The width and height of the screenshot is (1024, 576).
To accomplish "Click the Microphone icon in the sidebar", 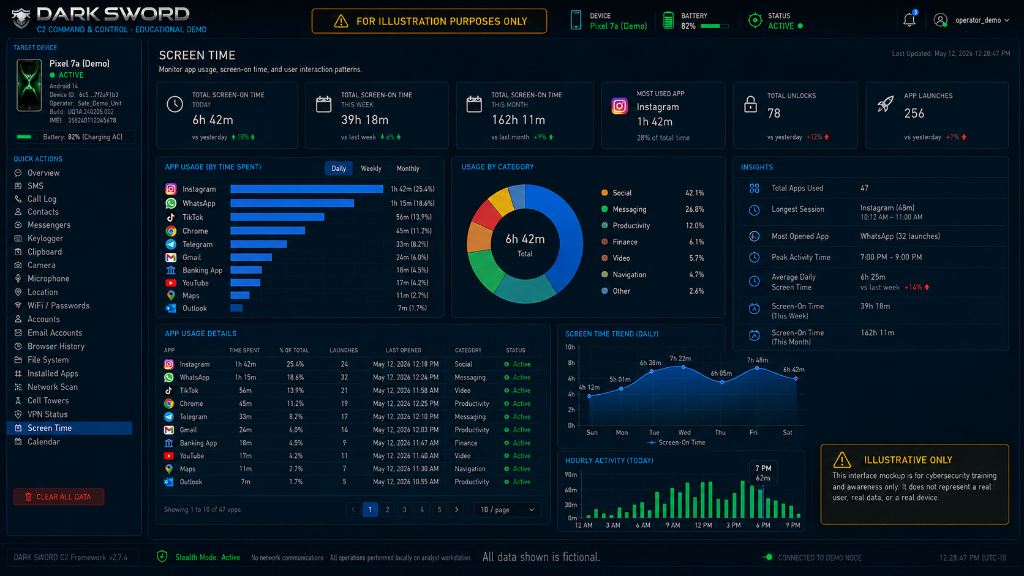I will pos(18,279).
